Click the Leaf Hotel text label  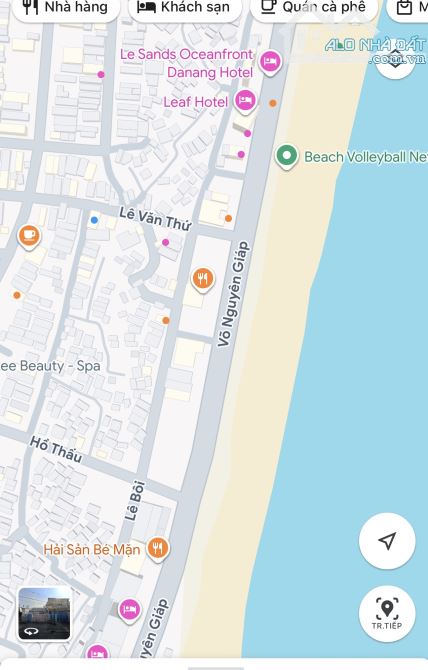[196, 102]
